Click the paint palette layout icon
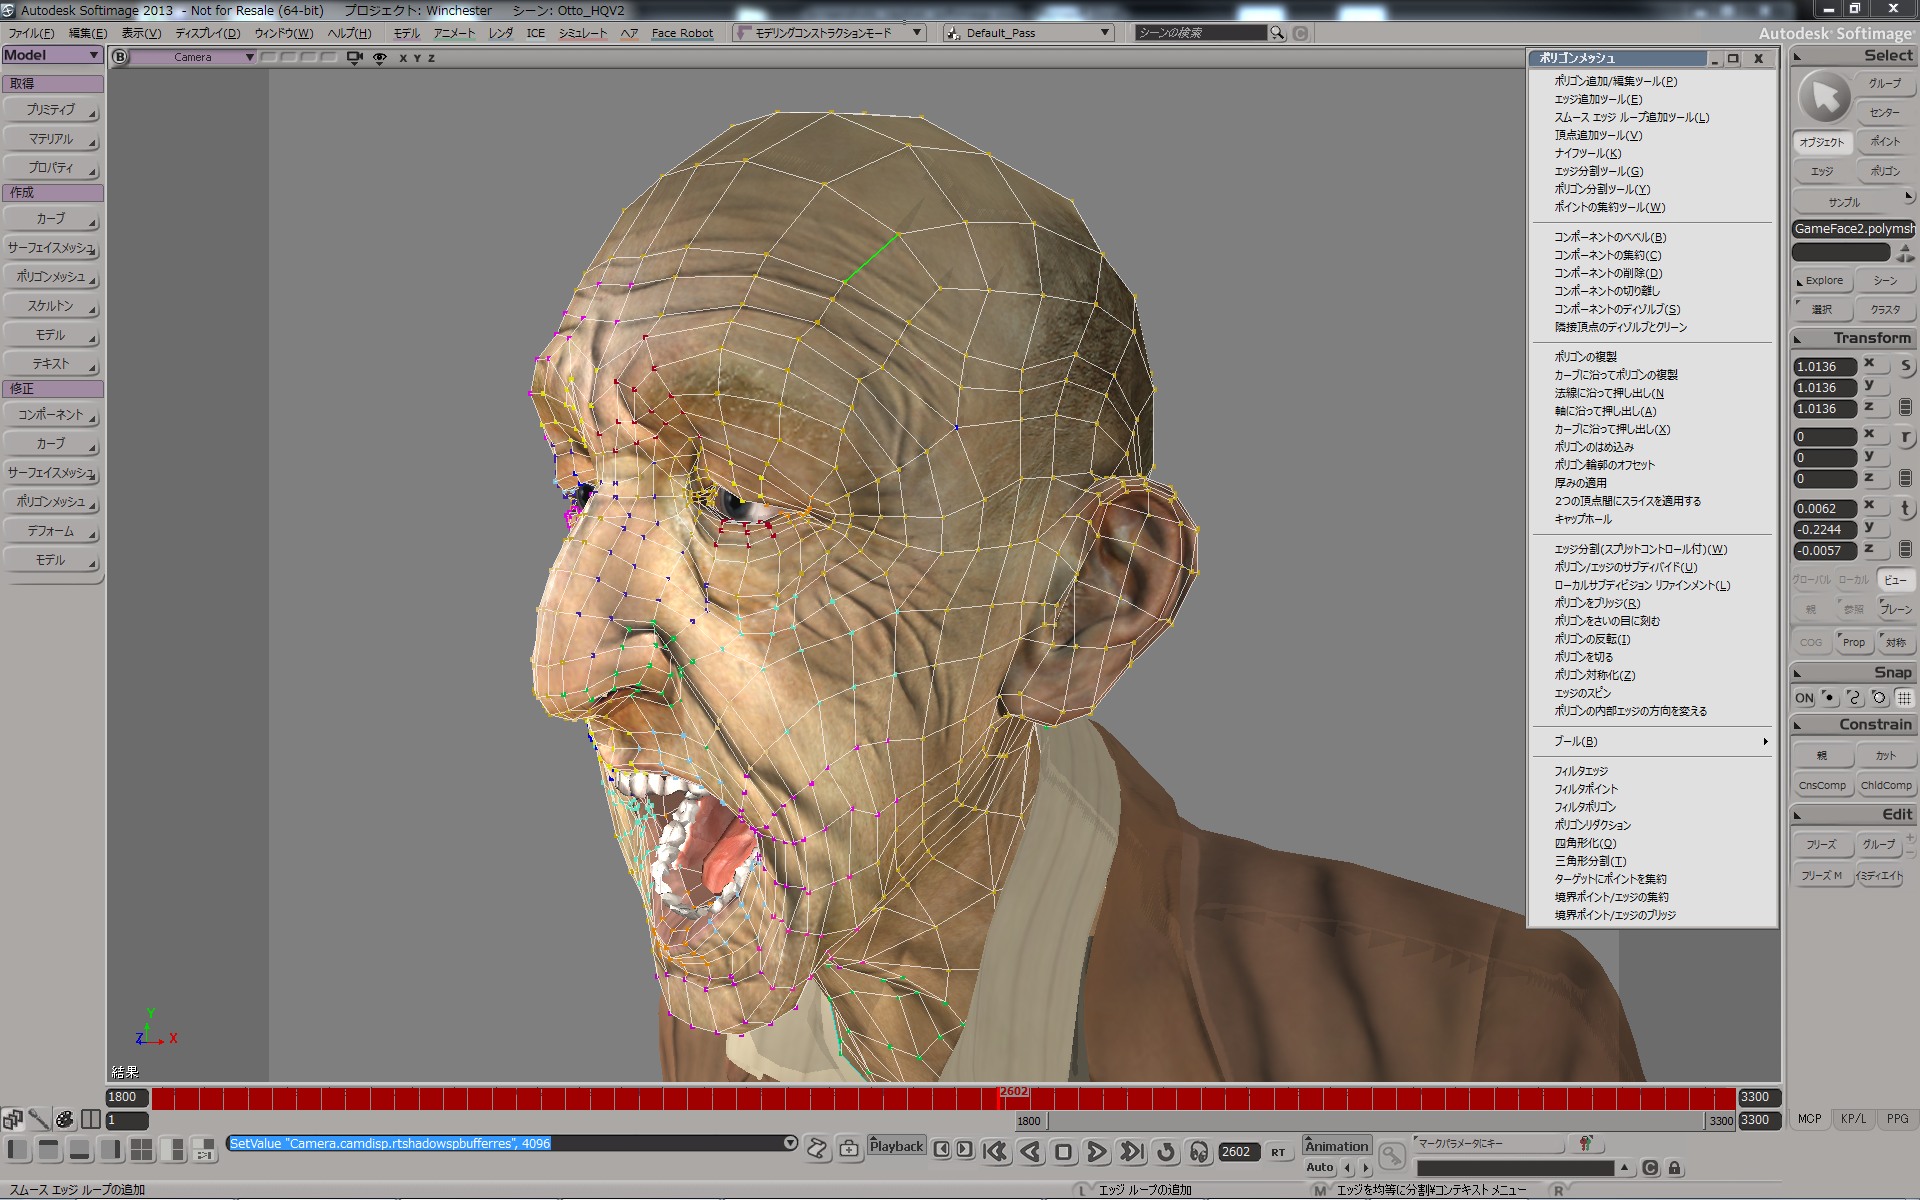 65,1119
